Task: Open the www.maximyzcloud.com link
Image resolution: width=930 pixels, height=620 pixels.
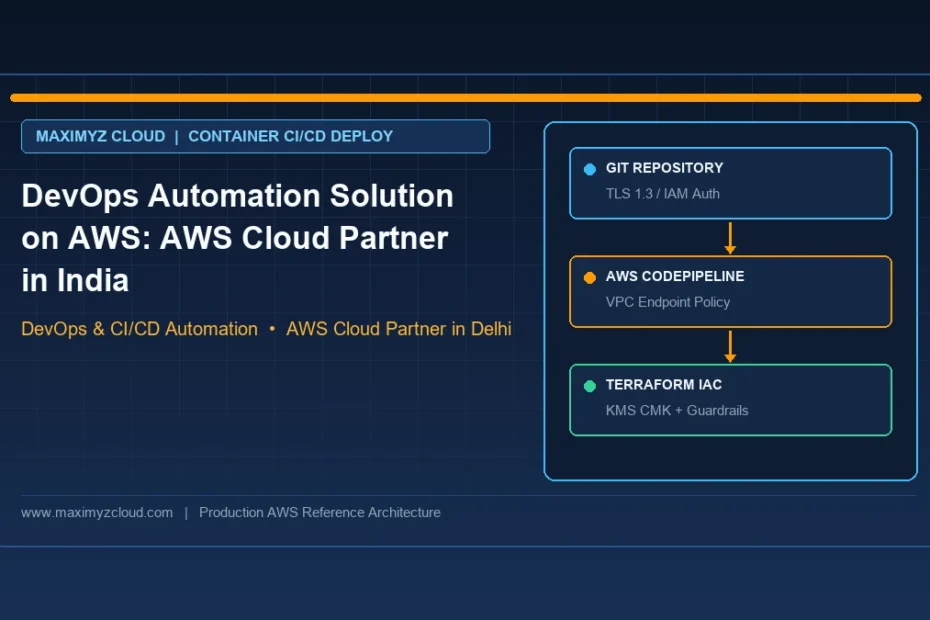Action: click(x=97, y=513)
